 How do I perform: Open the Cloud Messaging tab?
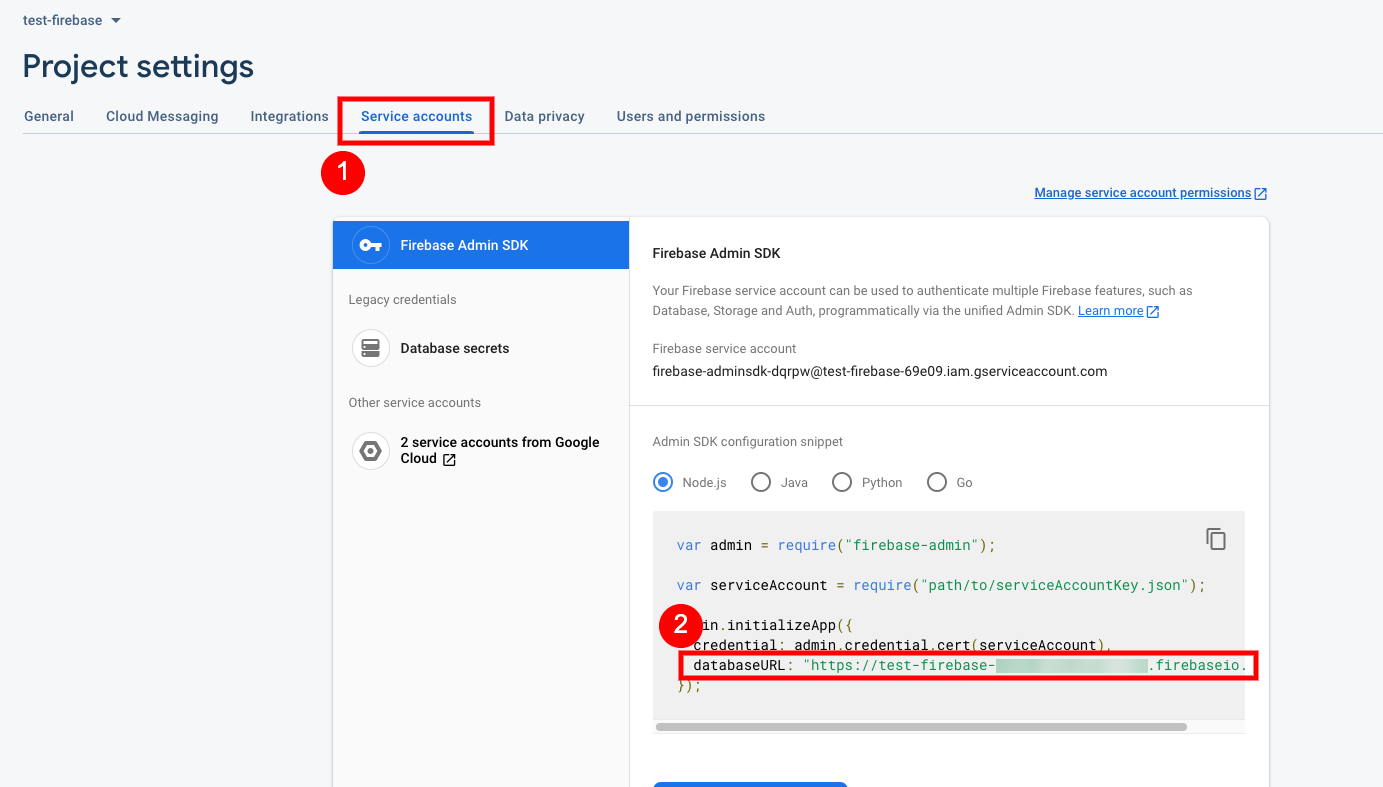coord(162,116)
